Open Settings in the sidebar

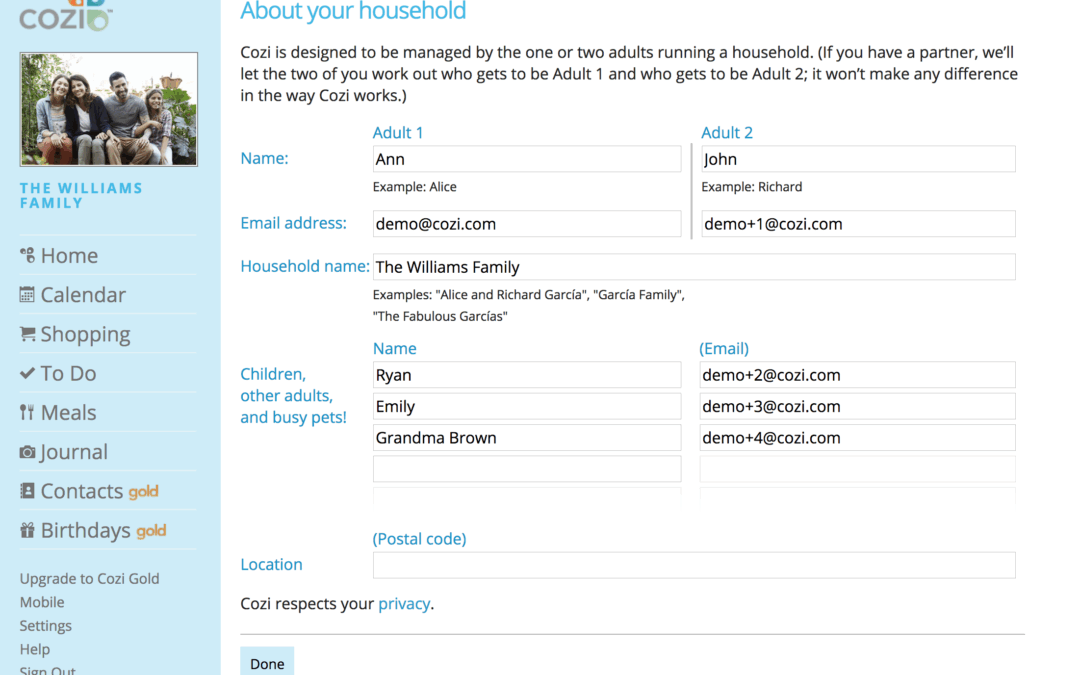[x=45, y=625]
